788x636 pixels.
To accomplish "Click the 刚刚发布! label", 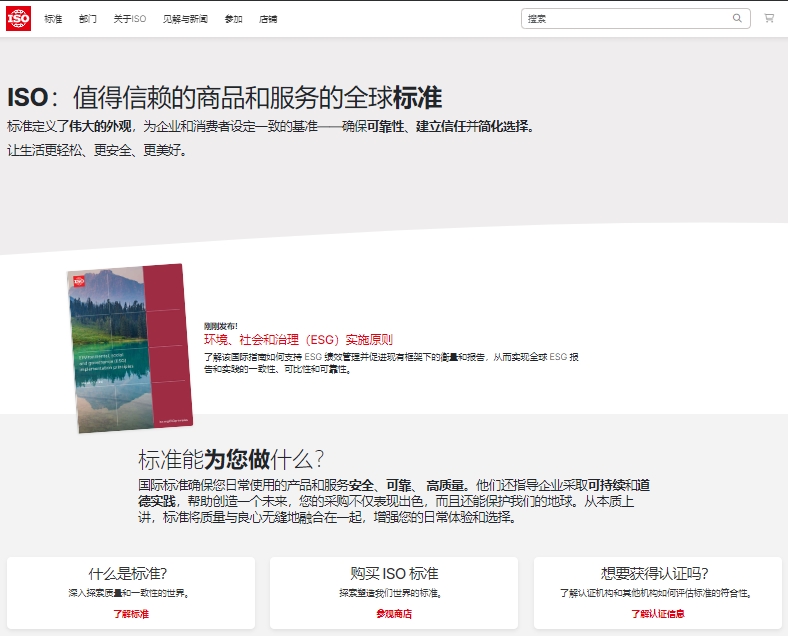I will pos(221,326).
